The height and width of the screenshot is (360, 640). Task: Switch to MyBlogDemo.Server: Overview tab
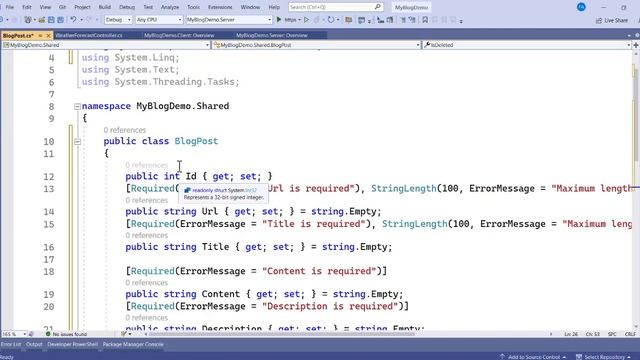click(272, 36)
